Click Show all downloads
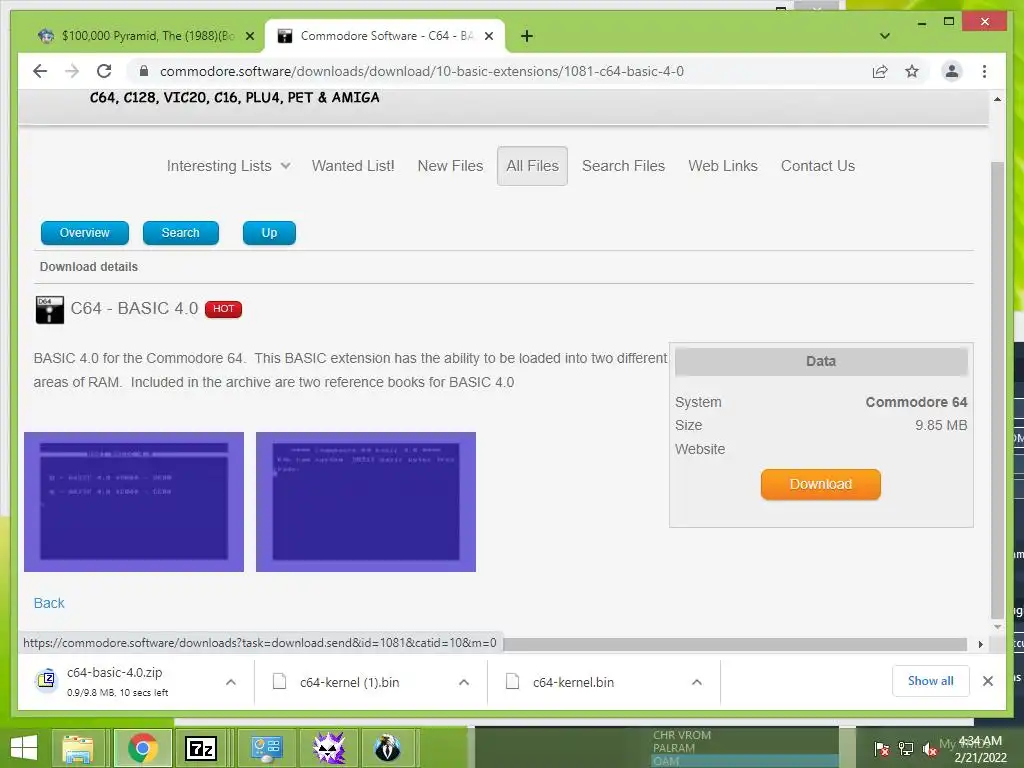The image size is (1024, 768). 930,681
